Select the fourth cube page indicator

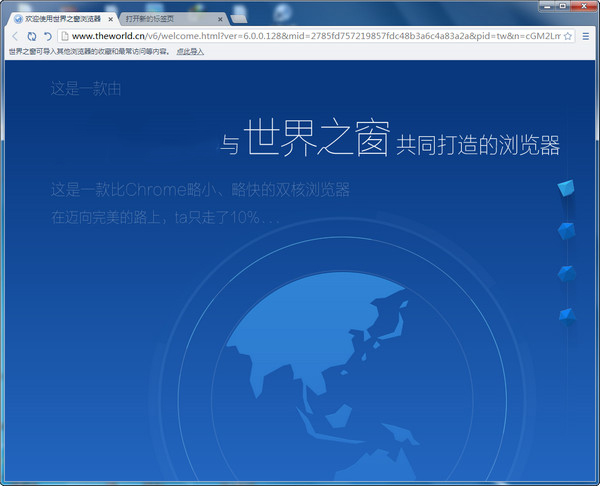click(x=567, y=317)
